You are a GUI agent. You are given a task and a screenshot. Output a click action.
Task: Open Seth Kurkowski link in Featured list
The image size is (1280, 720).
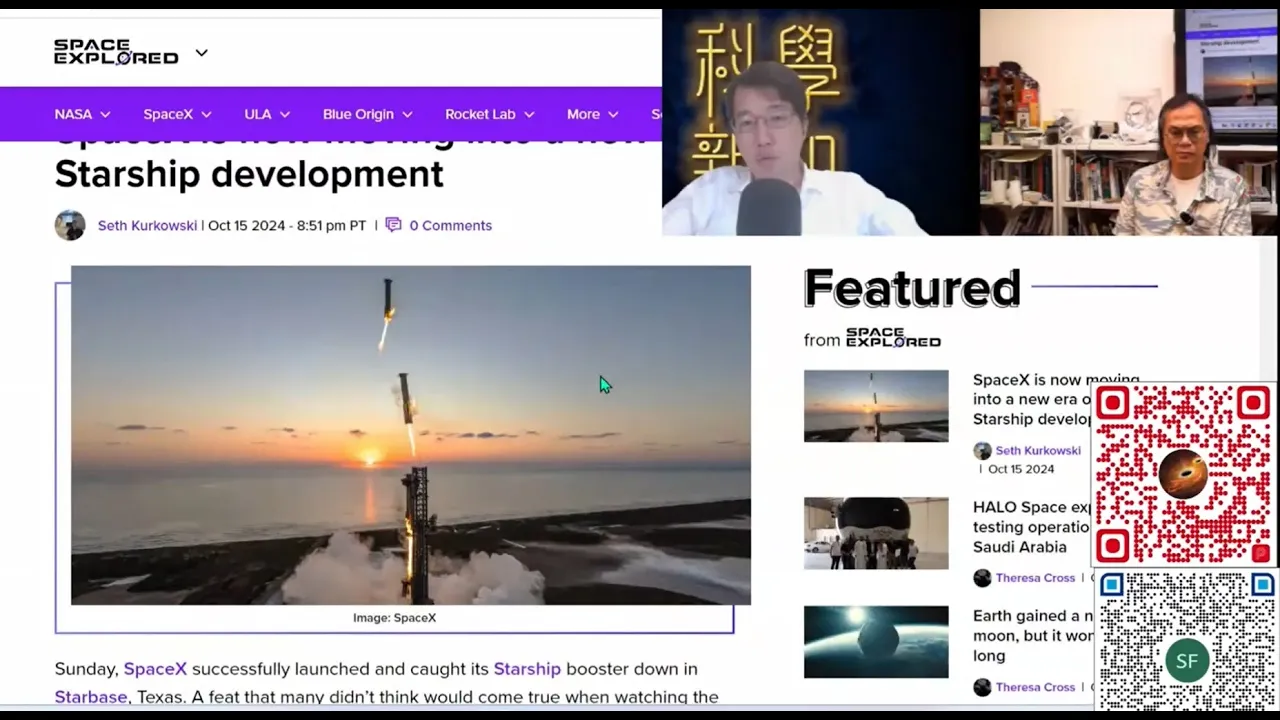point(1038,451)
